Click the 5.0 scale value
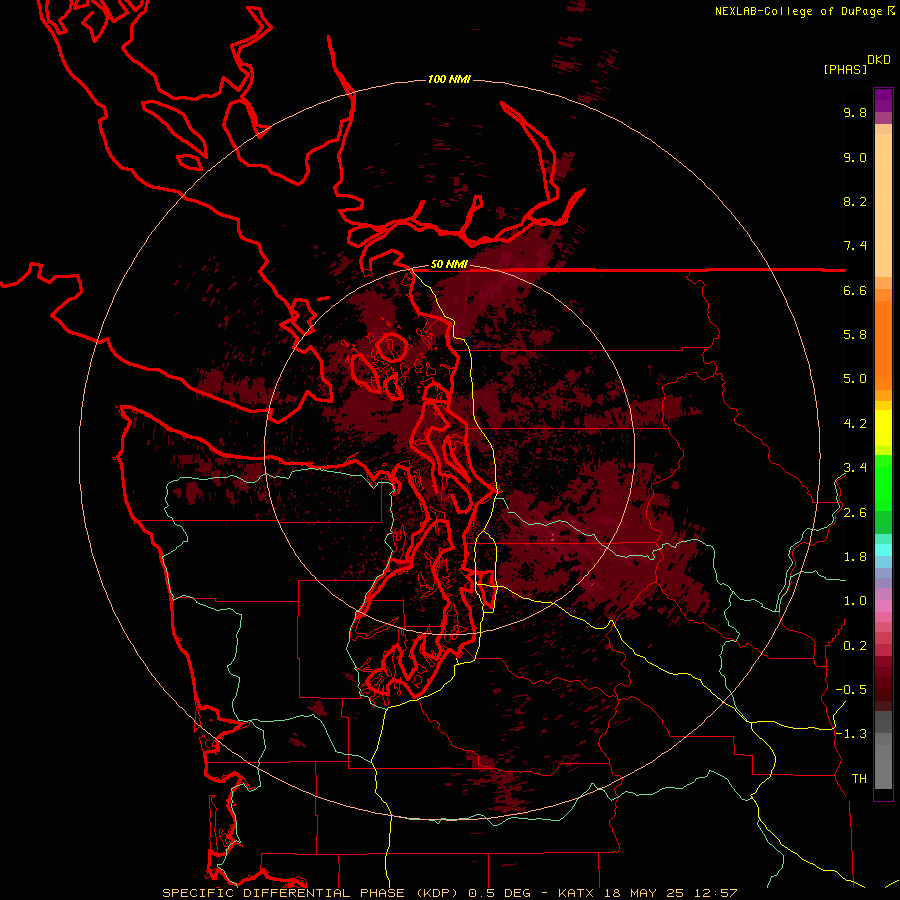Viewport: 900px width, 900px height. coord(855,379)
